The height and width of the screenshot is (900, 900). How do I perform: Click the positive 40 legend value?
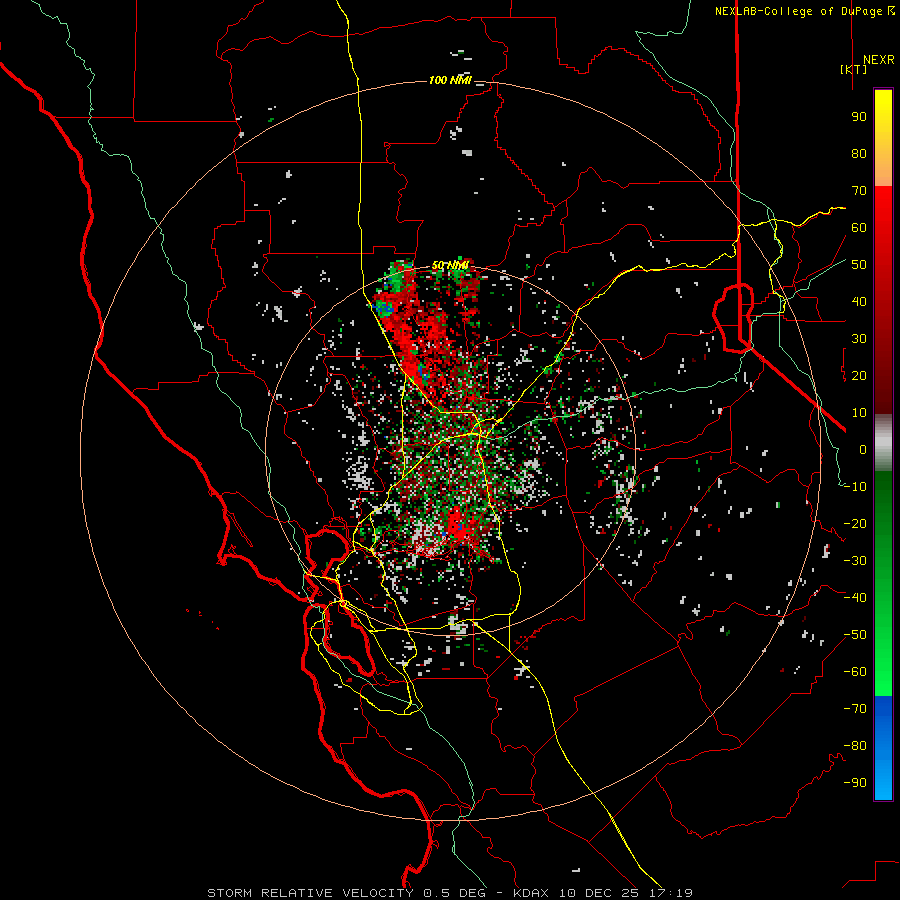(859, 302)
